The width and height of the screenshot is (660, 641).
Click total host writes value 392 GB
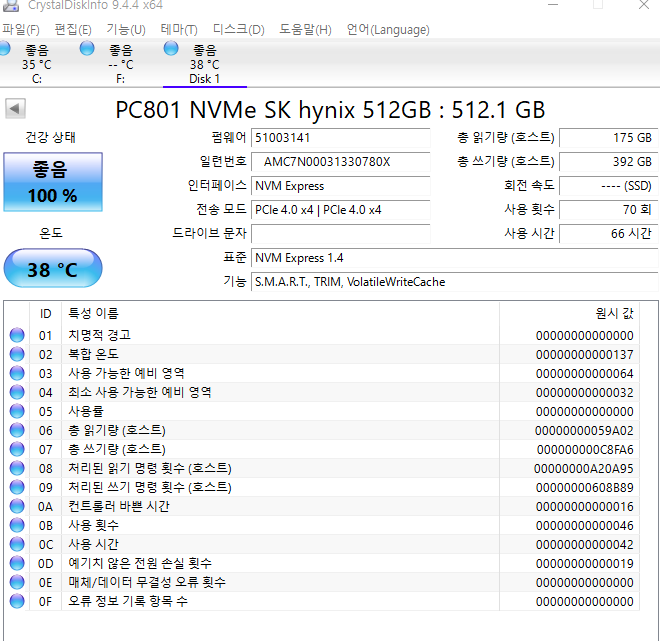[608, 162]
